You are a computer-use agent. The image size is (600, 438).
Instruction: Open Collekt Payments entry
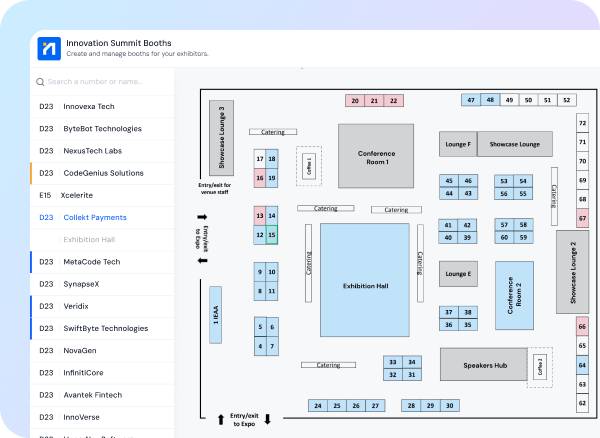(102, 217)
